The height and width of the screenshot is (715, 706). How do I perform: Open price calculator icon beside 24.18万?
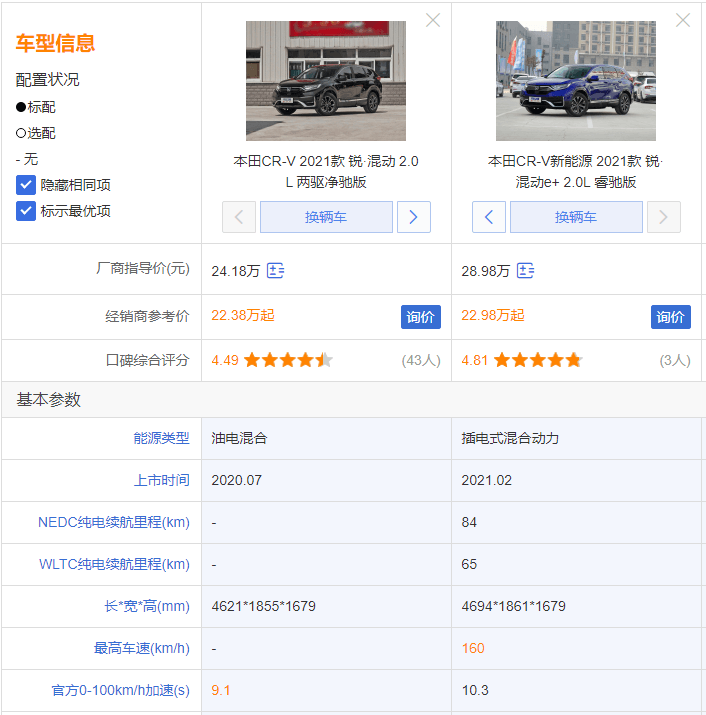pos(275,270)
